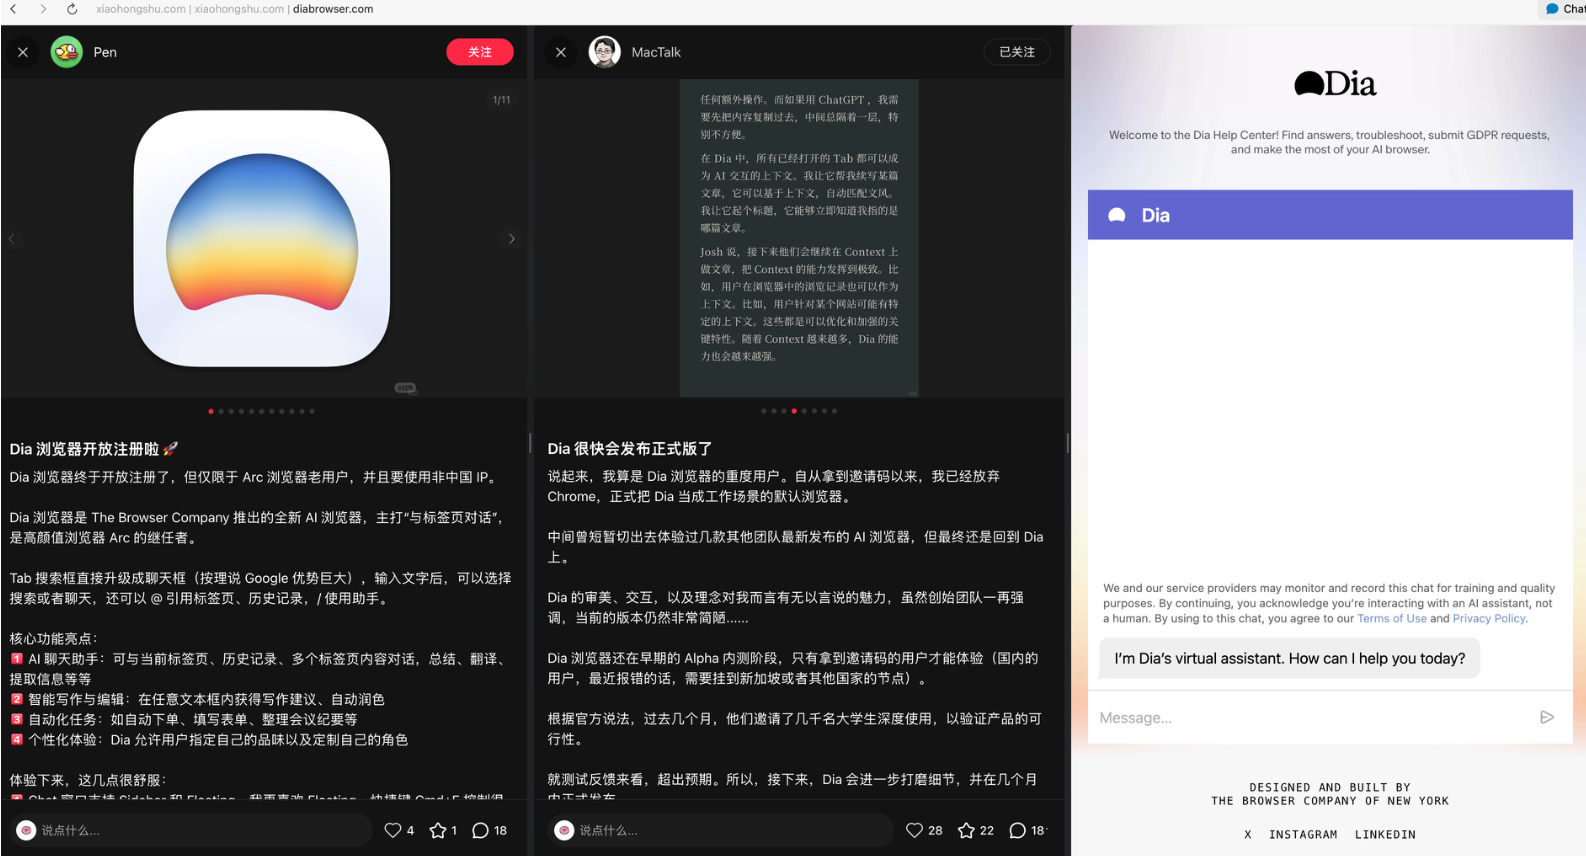Screen dimensions: 1586x856
Task: Open comments on MacTalk's post
Action: (1018, 830)
